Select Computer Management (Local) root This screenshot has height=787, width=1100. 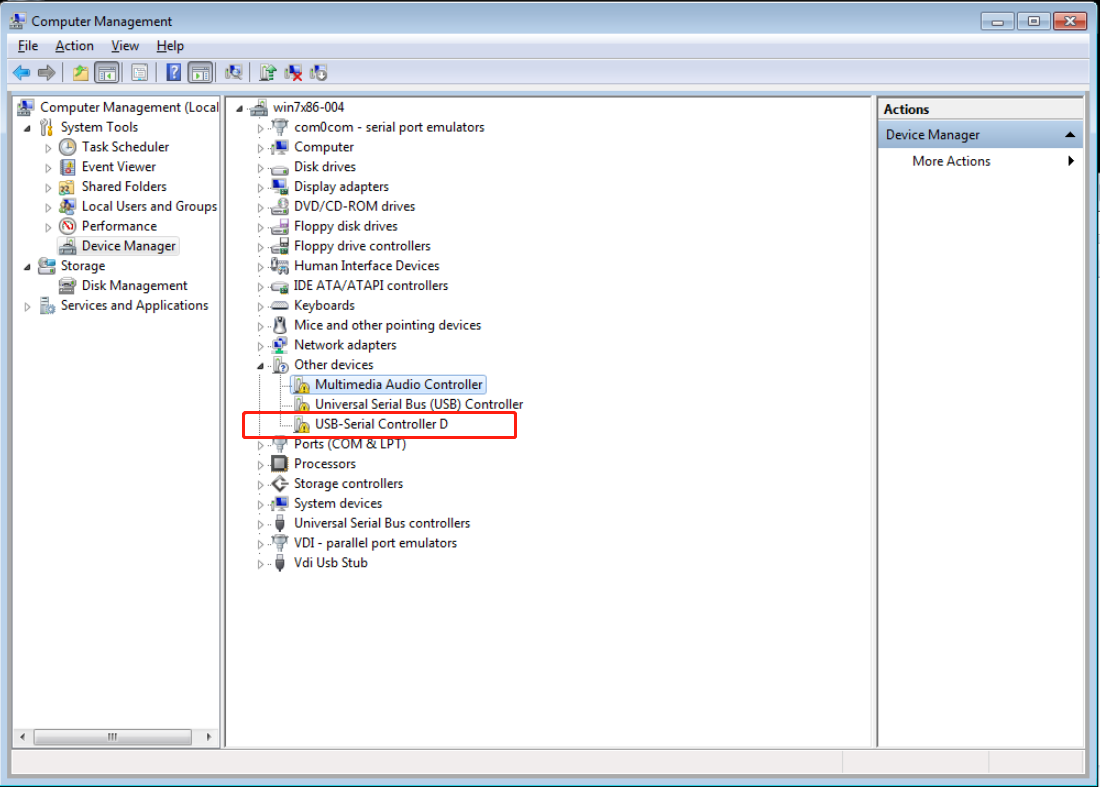[x=129, y=107]
